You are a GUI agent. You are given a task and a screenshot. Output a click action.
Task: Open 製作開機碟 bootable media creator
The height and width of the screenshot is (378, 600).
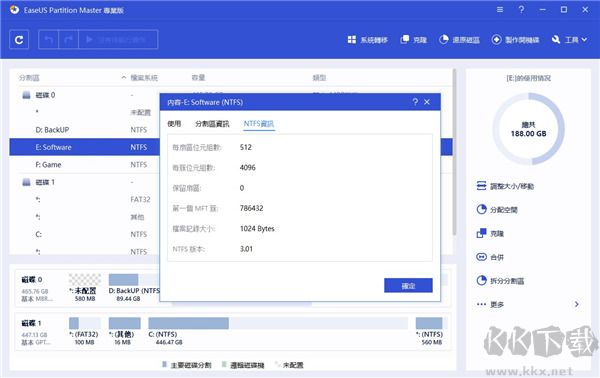pyautogui.click(x=515, y=40)
